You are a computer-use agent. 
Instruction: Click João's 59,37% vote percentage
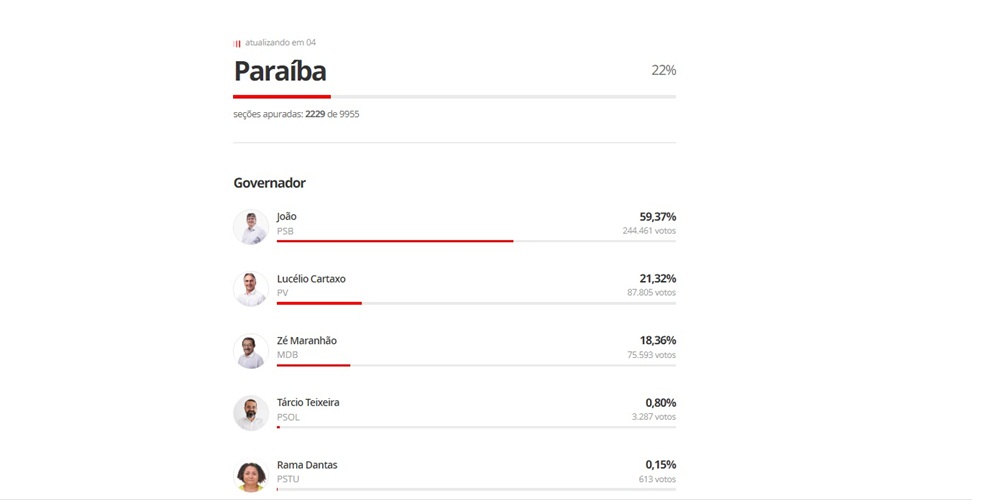(657, 217)
